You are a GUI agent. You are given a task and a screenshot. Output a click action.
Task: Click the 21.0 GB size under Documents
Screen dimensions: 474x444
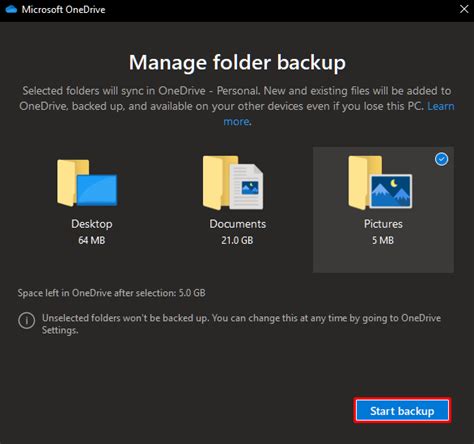pyautogui.click(x=237, y=240)
